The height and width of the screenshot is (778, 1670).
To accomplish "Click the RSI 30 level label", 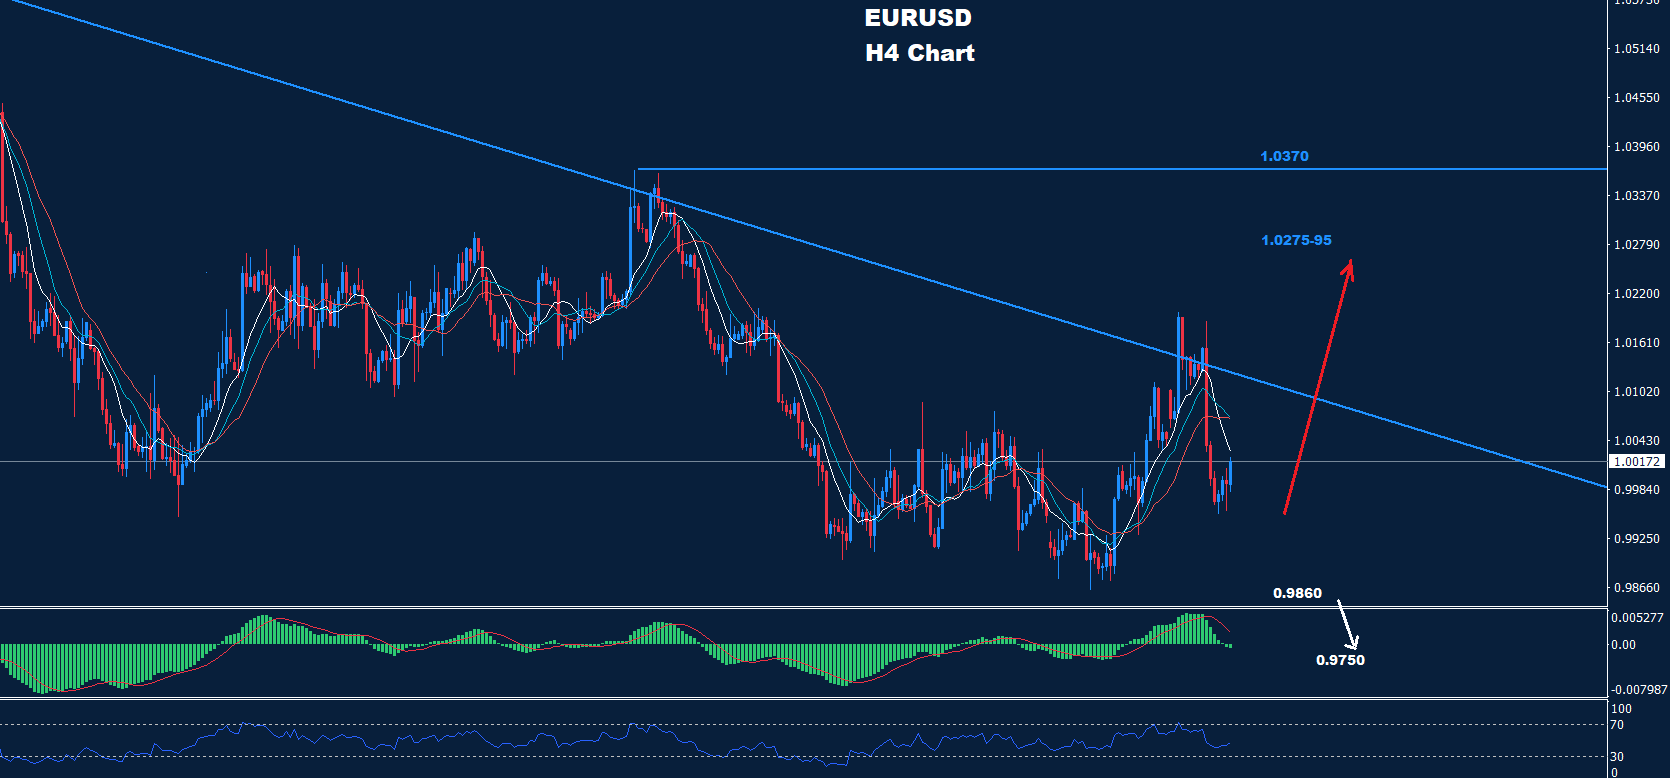I will pos(1617,757).
